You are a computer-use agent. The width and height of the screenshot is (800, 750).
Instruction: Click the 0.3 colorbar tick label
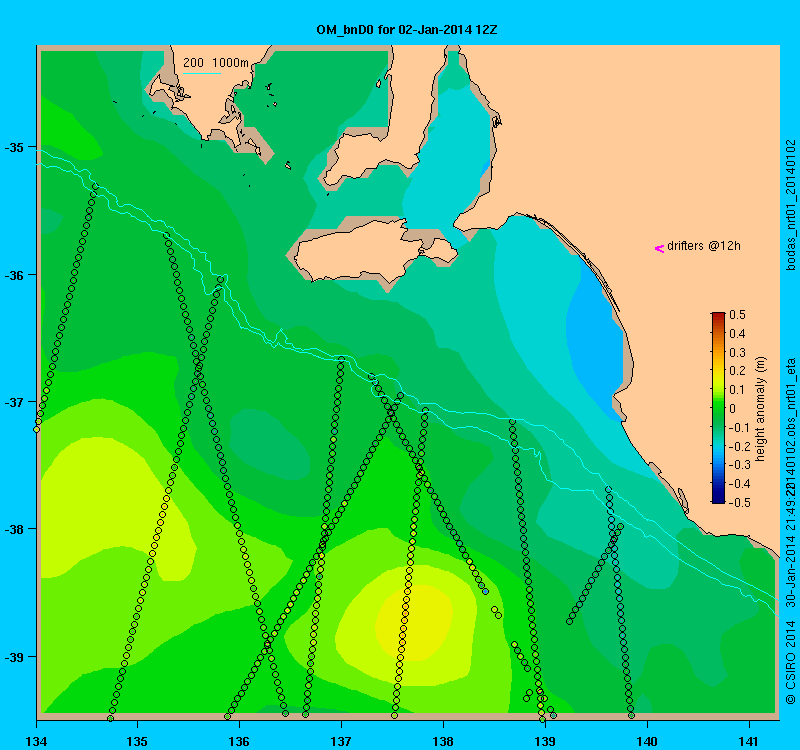click(737, 353)
